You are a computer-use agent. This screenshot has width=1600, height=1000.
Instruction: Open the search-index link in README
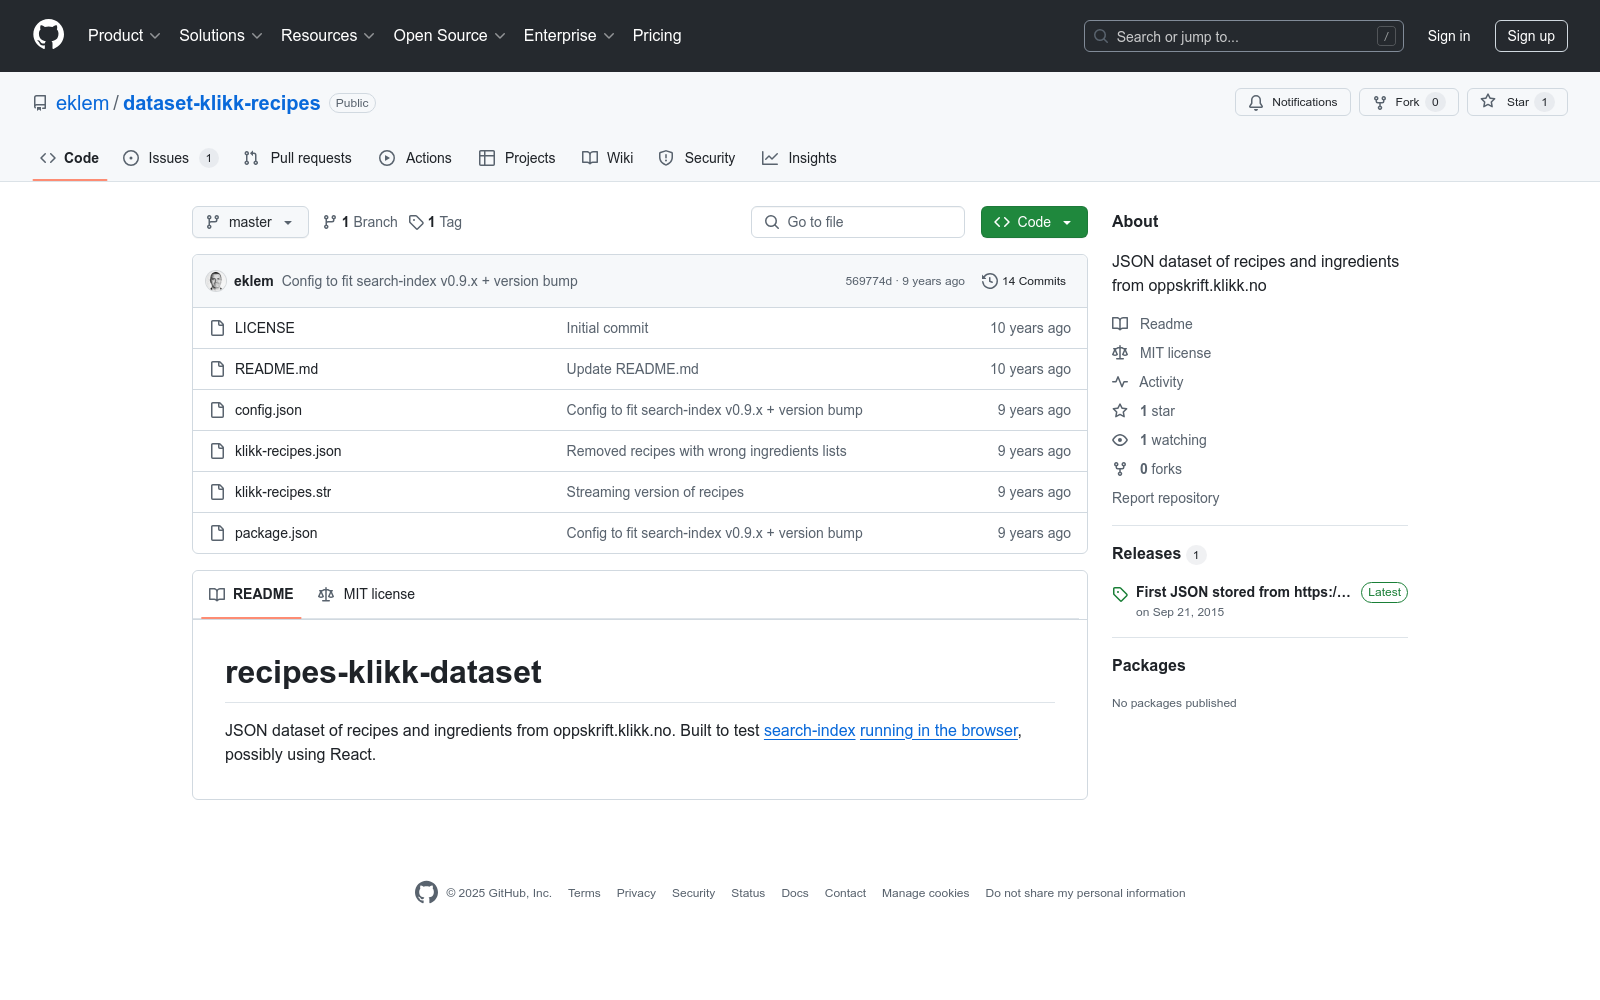coord(810,731)
